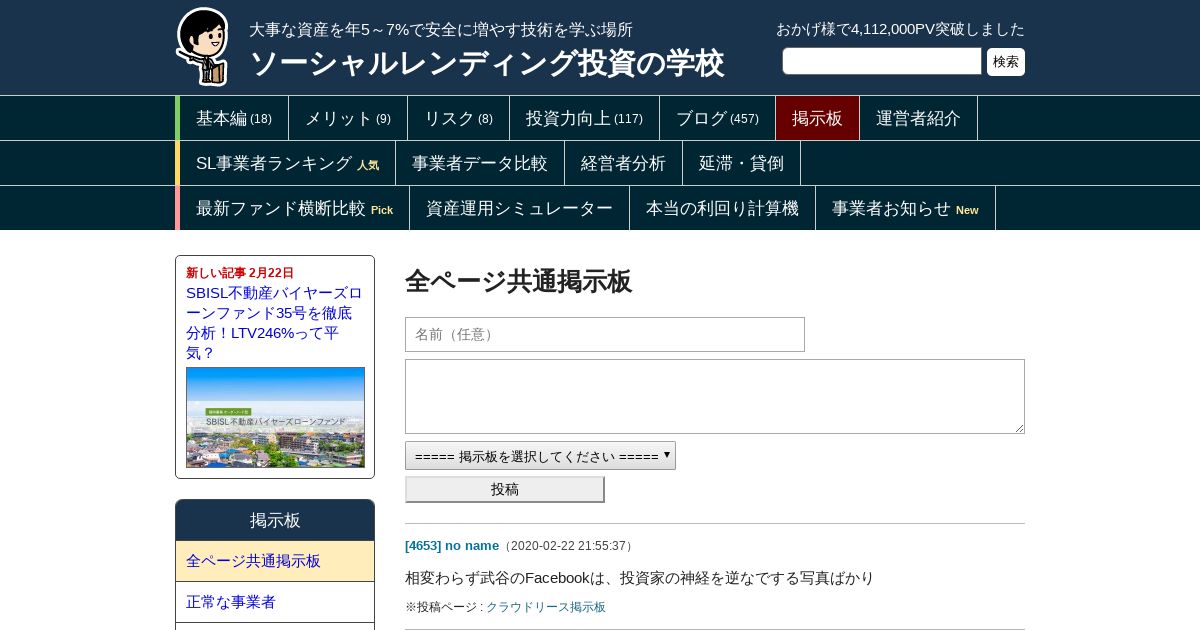This screenshot has width=1200, height=630.
Task: Open SL事業者ランキング 人気 menu
Action: [x=287, y=163]
